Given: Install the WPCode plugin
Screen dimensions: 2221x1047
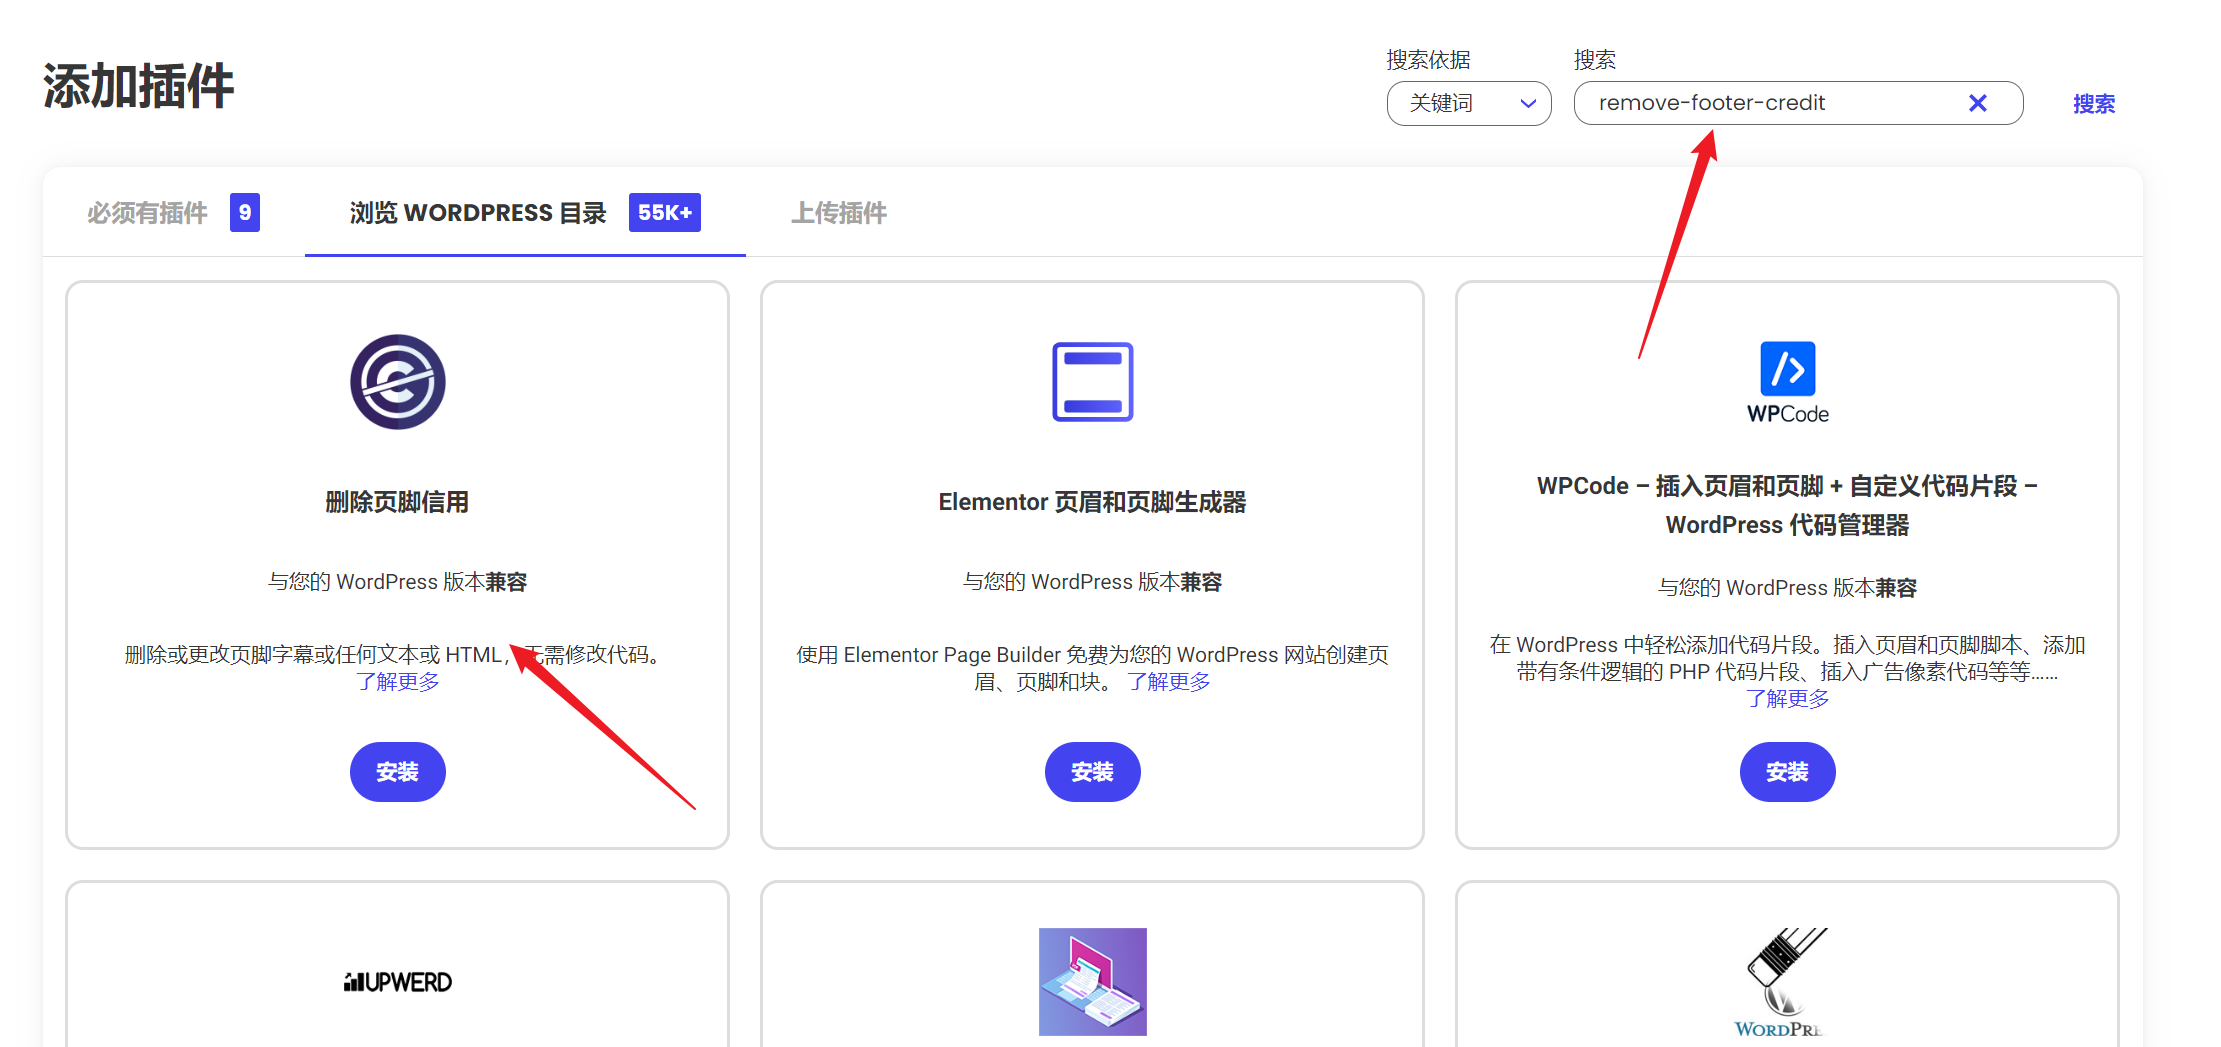Looking at the screenshot, I should pyautogui.click(x=1787, y=772).
